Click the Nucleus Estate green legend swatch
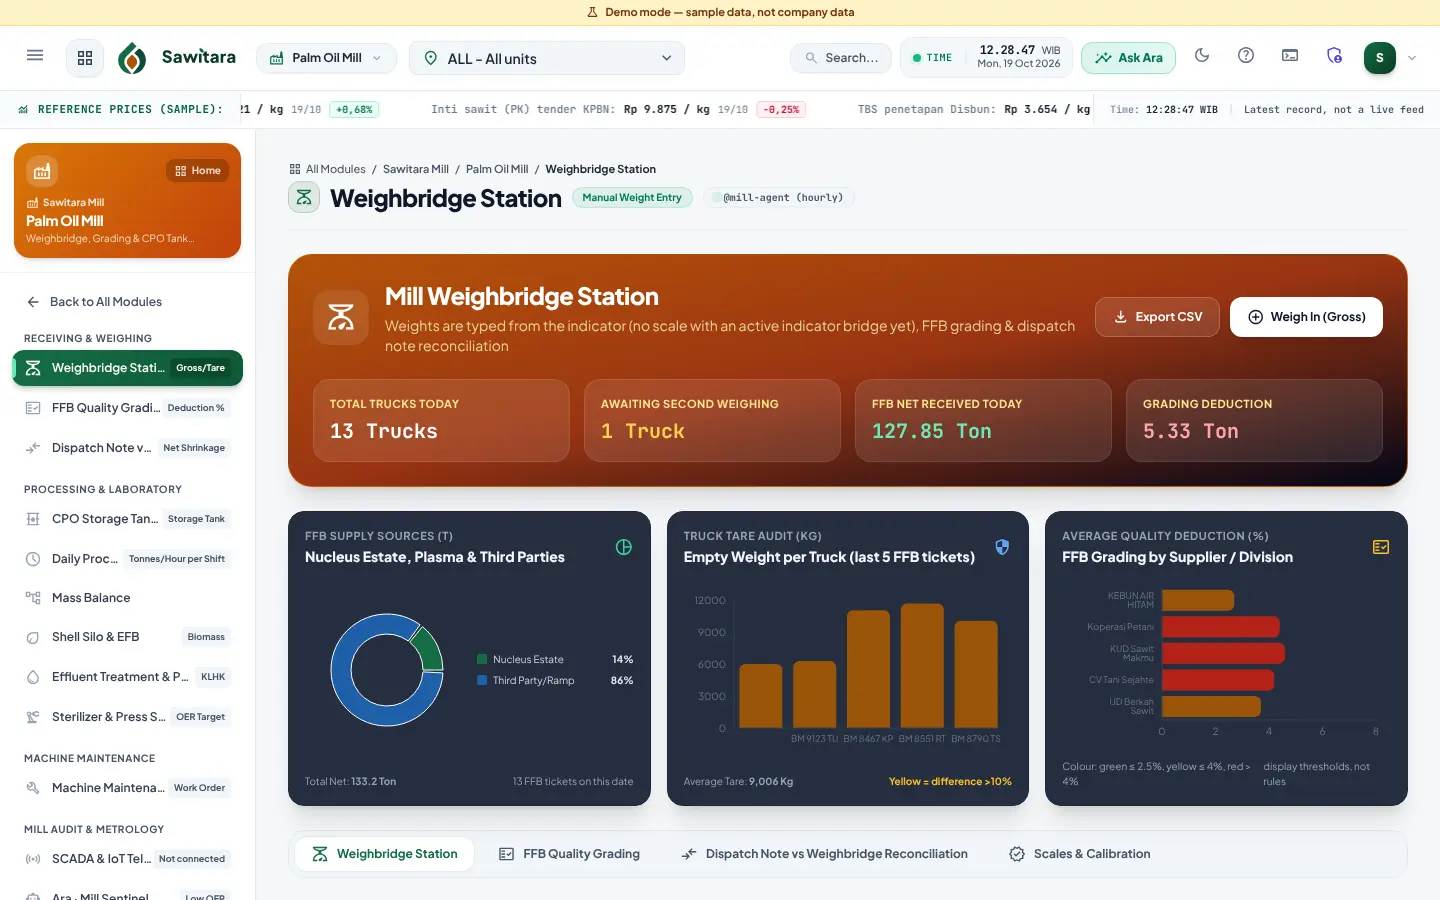Screen dimensions: 1440x900 482,659
